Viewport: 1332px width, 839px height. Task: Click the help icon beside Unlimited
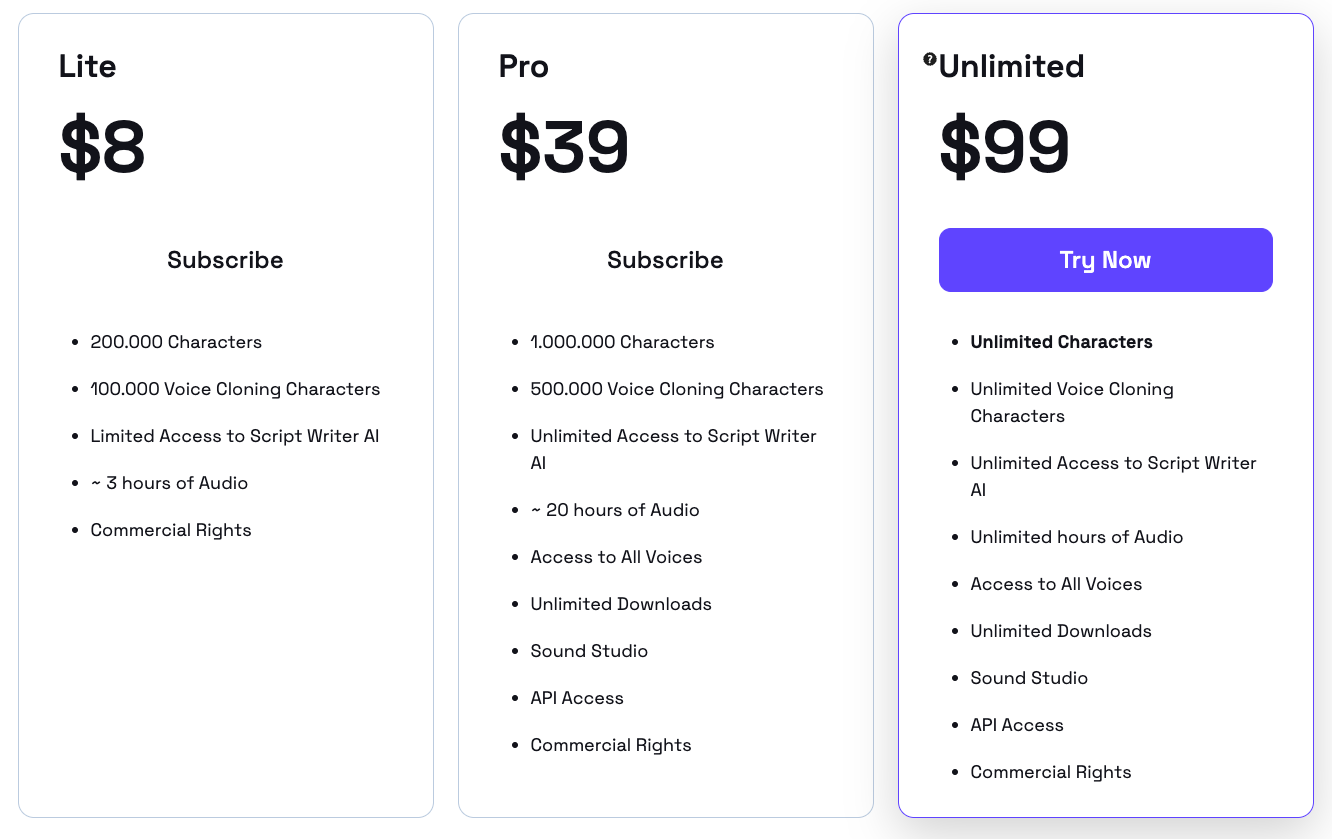pyautogui.click(x=930, y=60)
